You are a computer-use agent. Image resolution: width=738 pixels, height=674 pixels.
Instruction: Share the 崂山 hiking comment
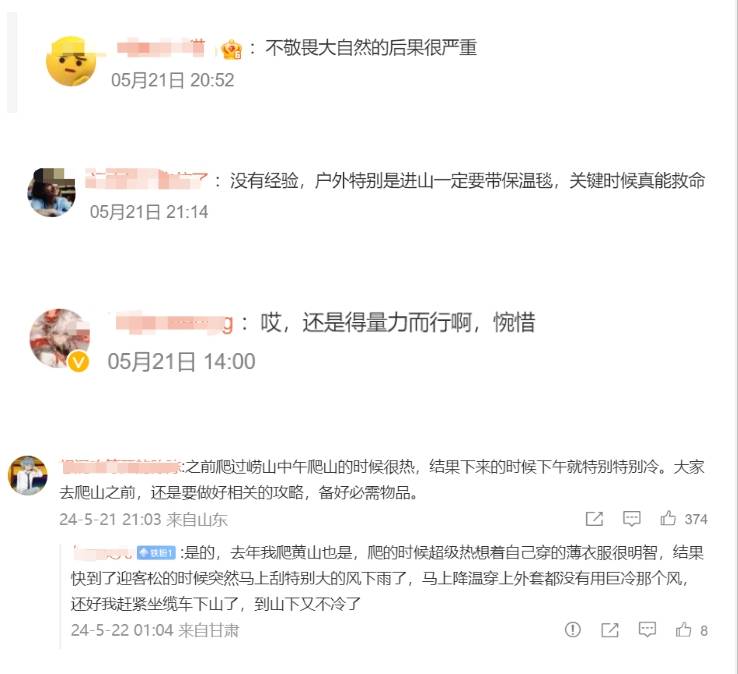point(594,519)
